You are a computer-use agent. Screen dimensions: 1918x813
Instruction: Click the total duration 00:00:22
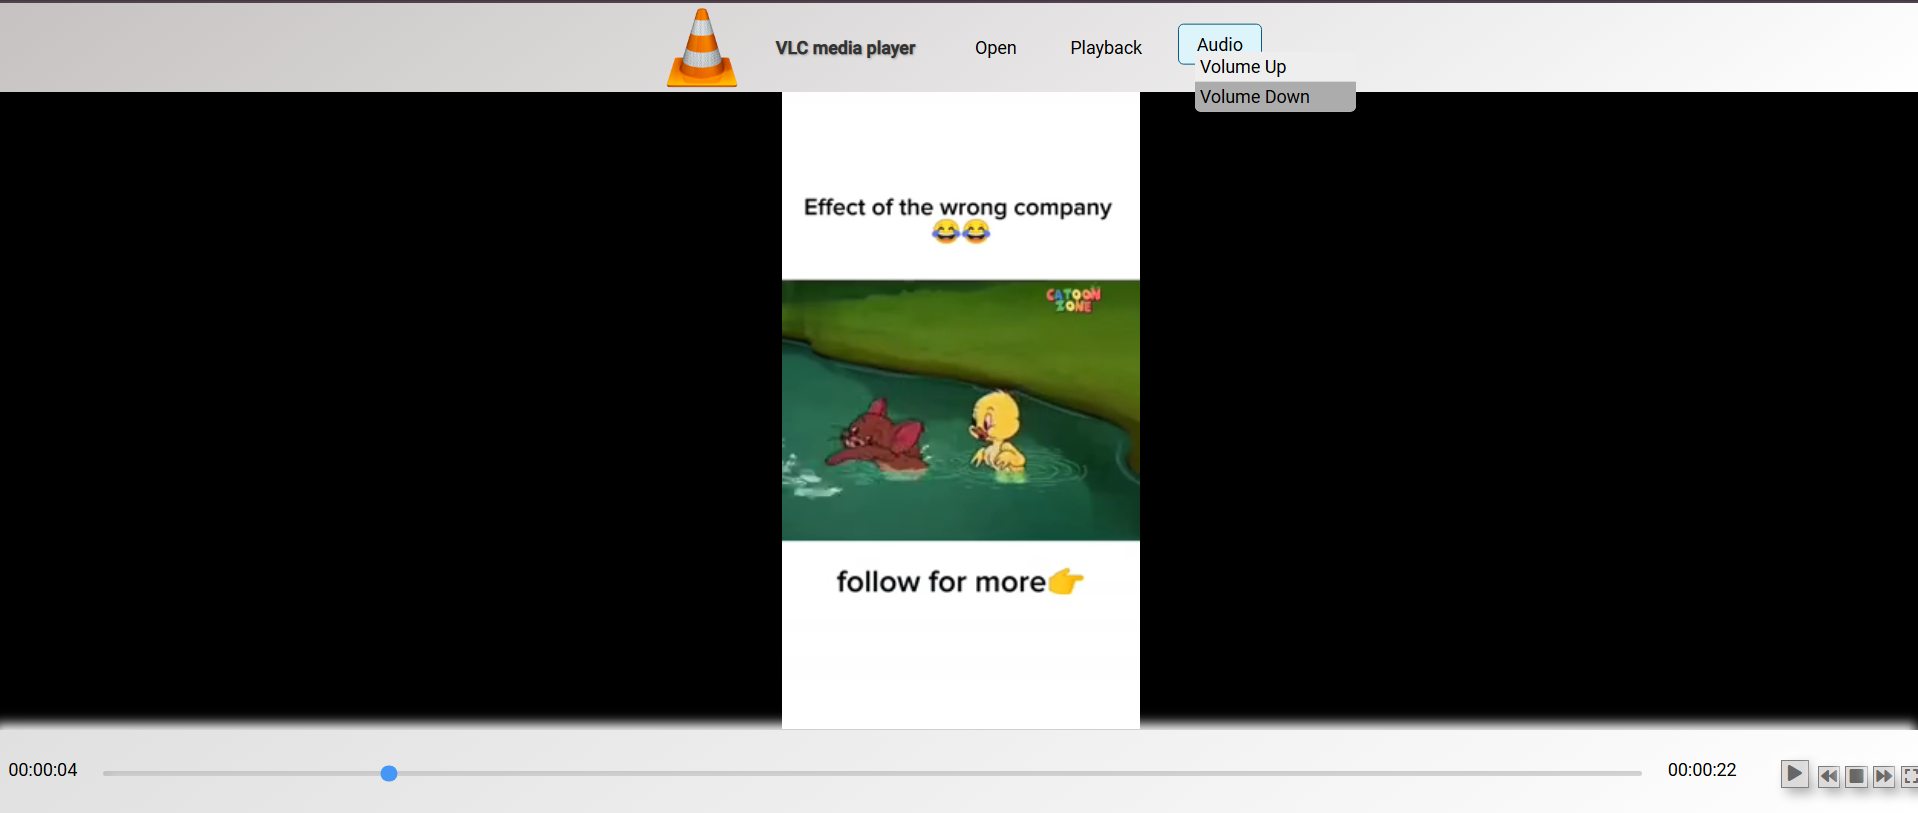point(1701,770)
